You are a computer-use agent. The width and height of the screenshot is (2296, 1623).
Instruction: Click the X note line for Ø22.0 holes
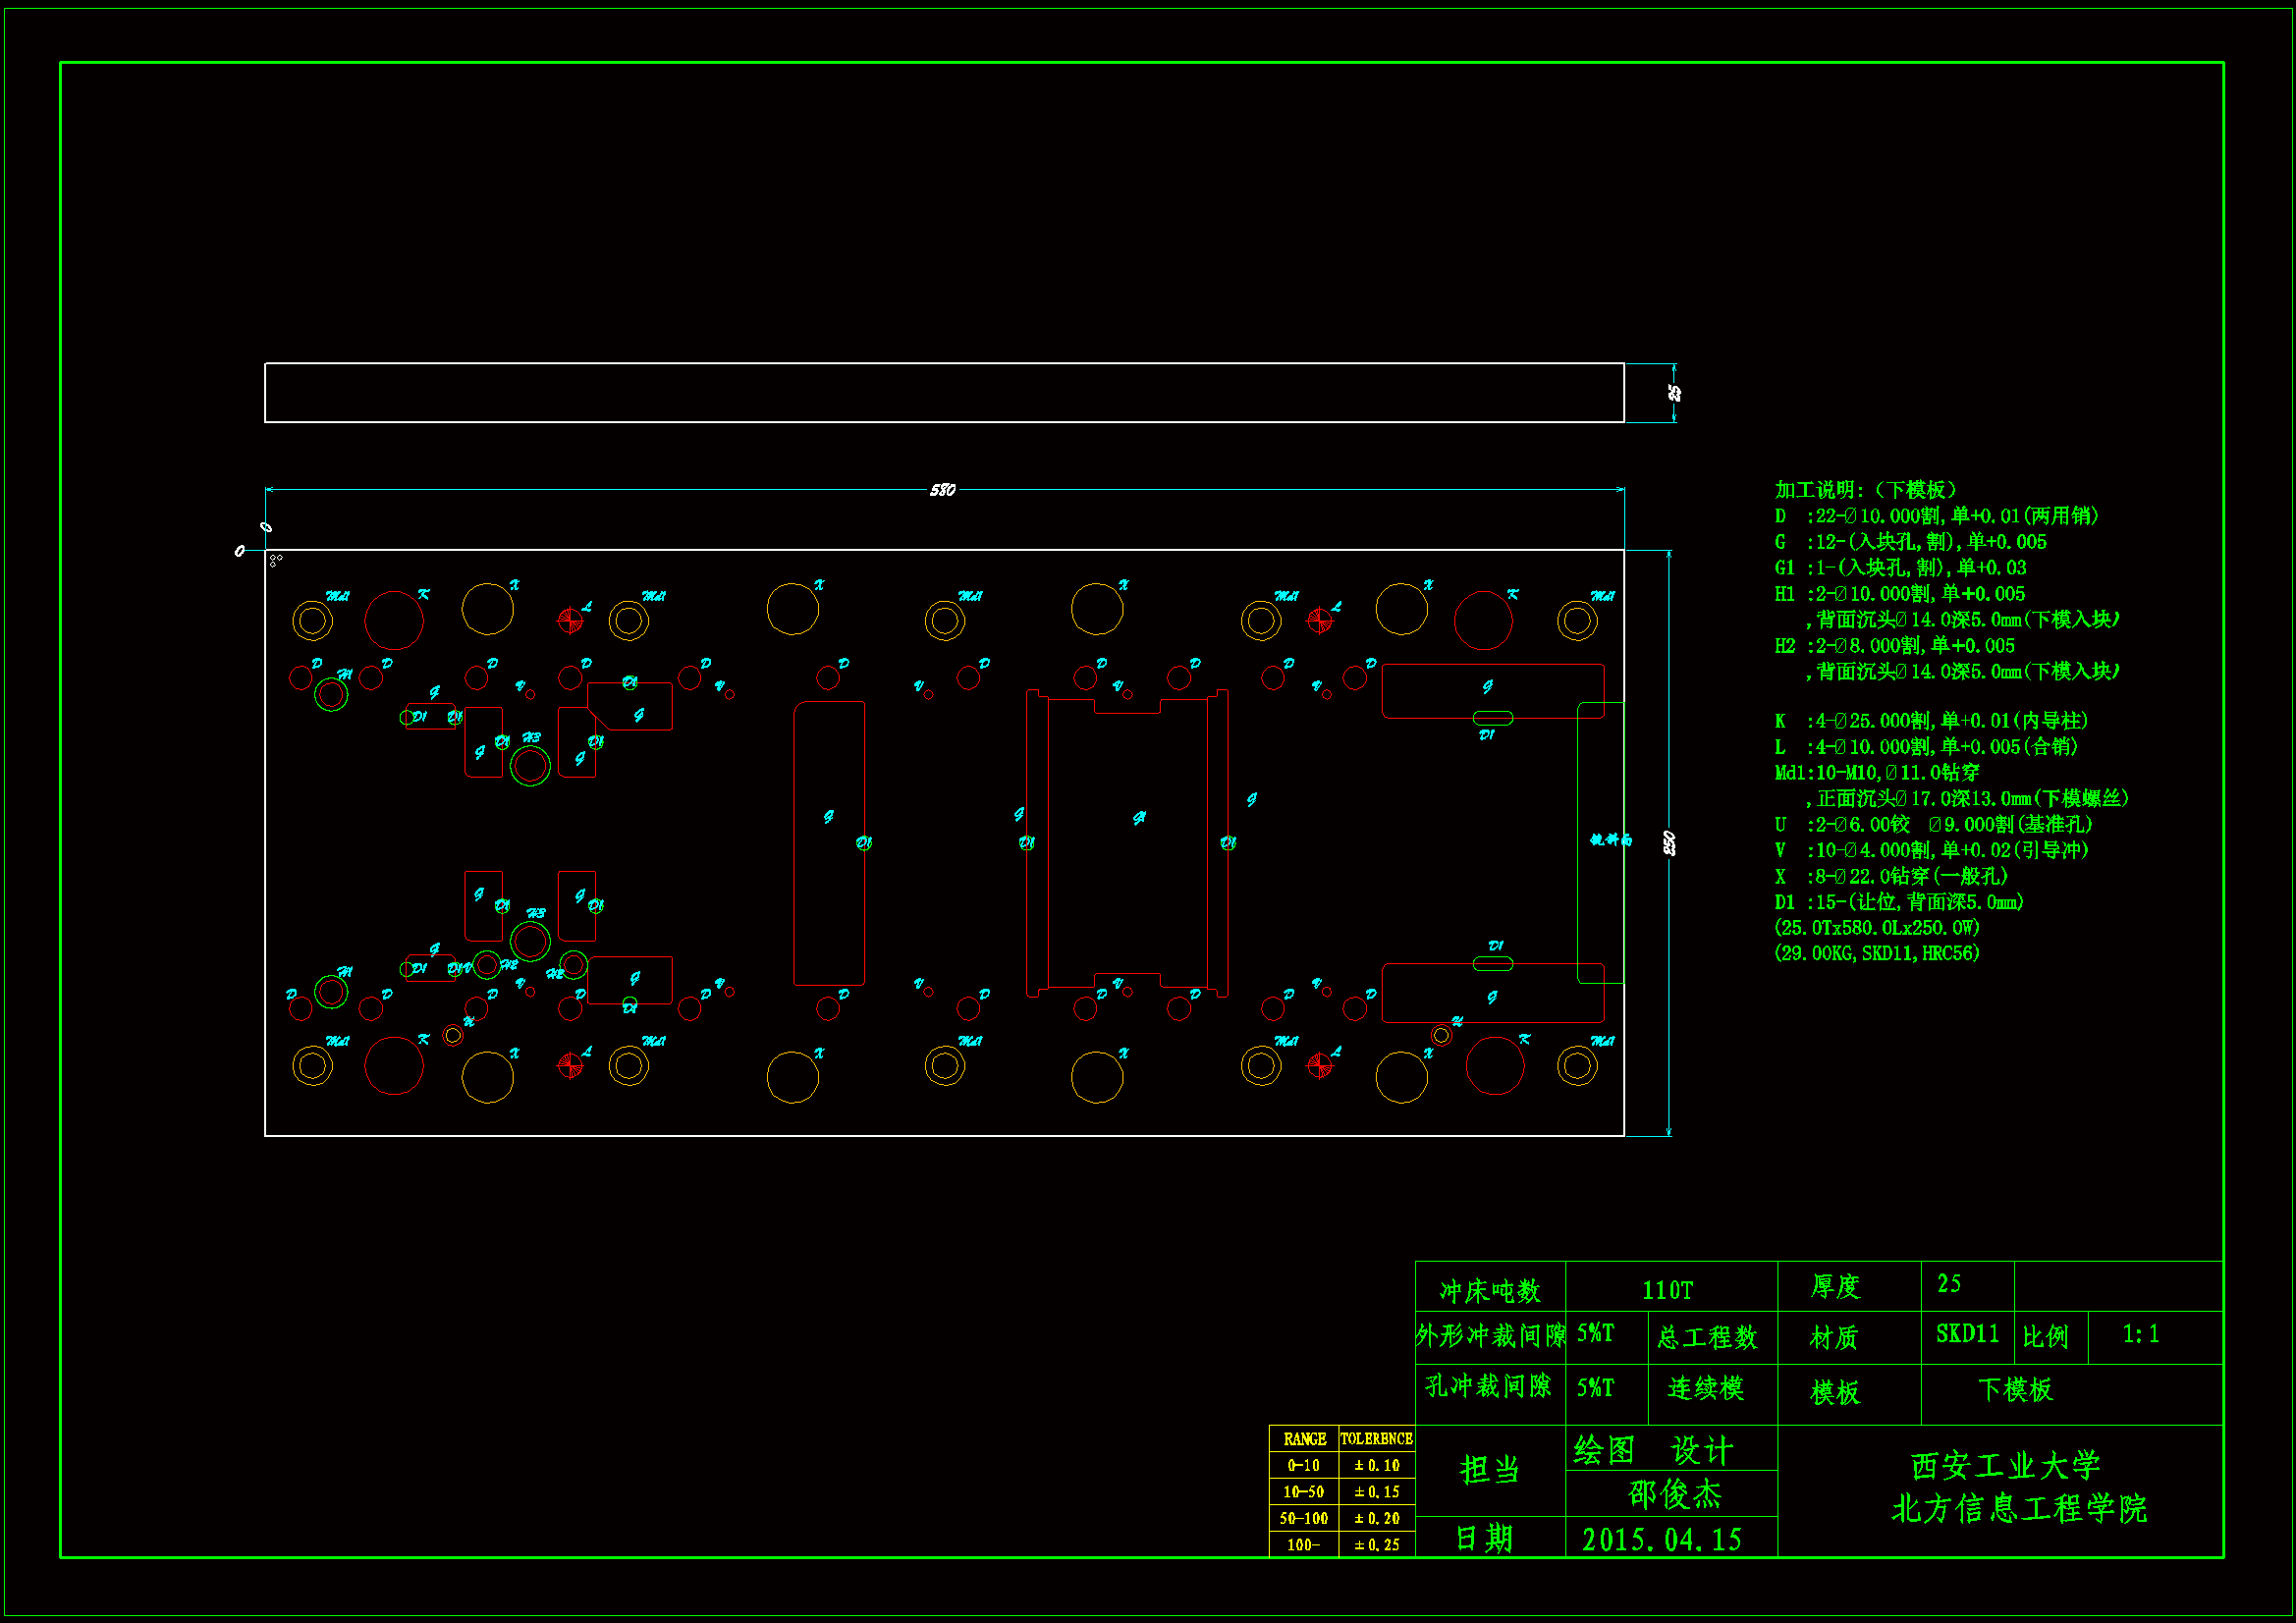pyautogui.click(x=1890, y=876)
